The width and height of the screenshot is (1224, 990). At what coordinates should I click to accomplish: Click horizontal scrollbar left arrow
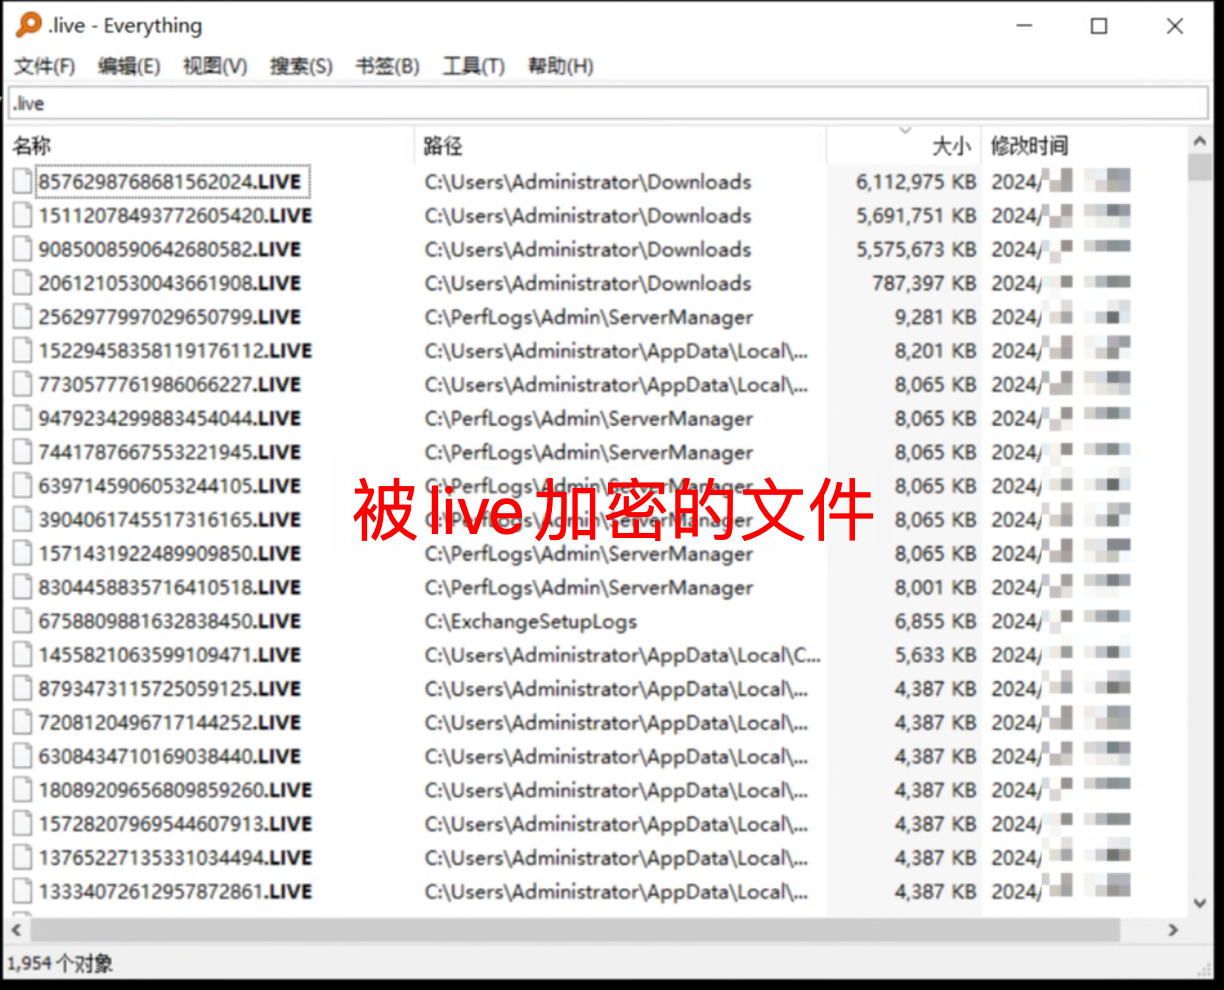16,930
